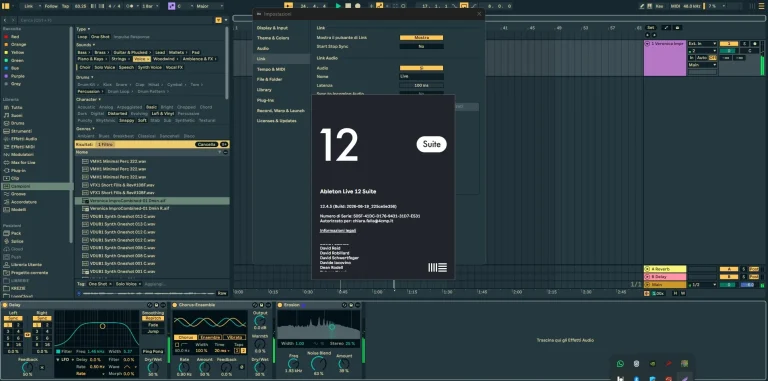Open Libreria Utente in browser places
Screen dimensions: 768x381
coord(26,264)
